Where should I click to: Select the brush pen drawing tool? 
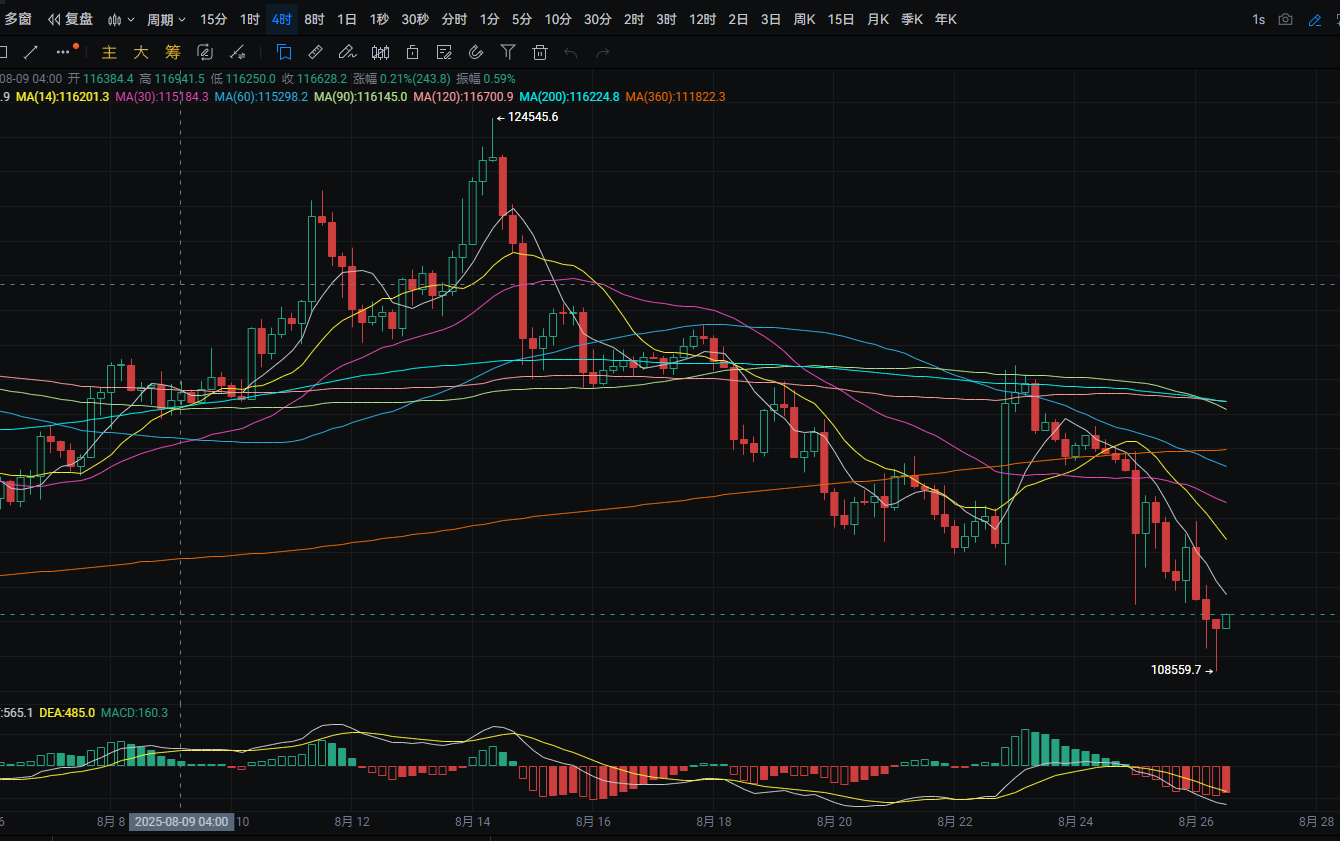pyautogui.click(x=347, y=52)
